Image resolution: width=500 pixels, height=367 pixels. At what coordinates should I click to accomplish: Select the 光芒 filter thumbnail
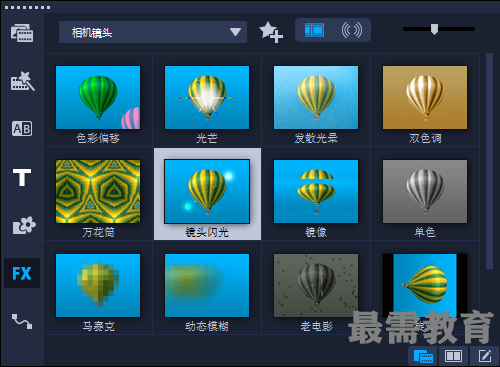point(207,97)
